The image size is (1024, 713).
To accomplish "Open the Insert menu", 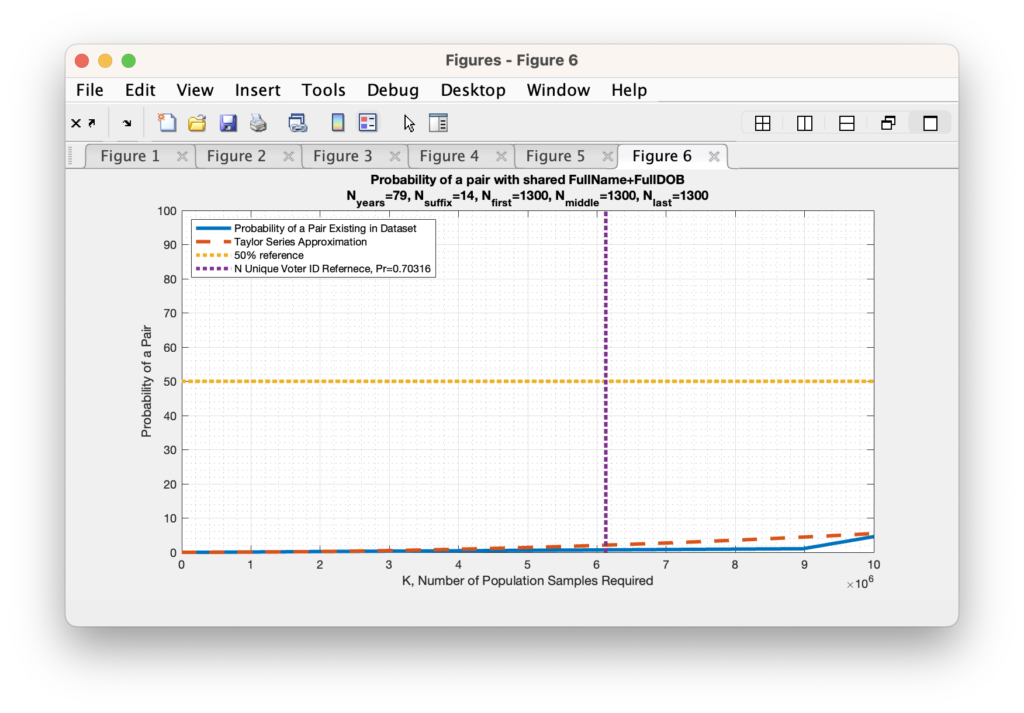I will 257,90.
